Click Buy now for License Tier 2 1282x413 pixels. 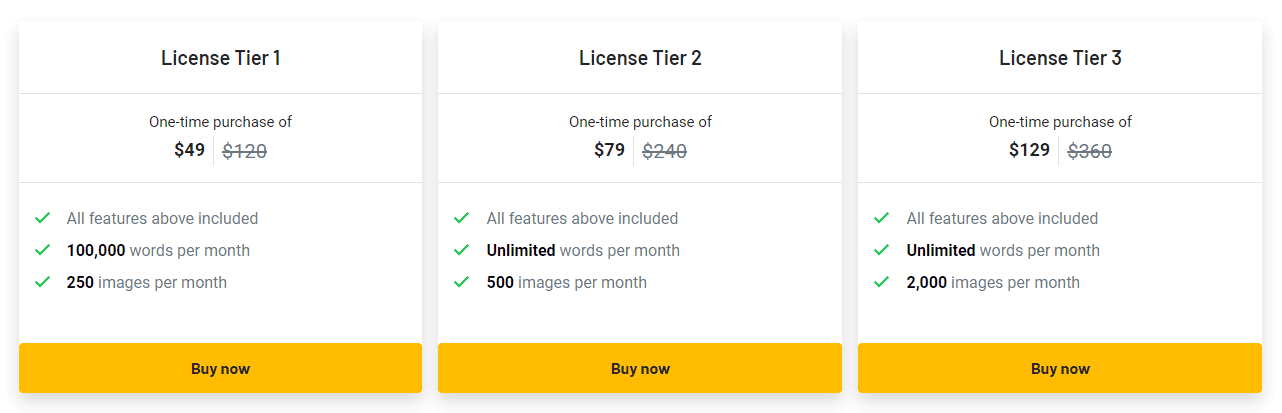640,368
